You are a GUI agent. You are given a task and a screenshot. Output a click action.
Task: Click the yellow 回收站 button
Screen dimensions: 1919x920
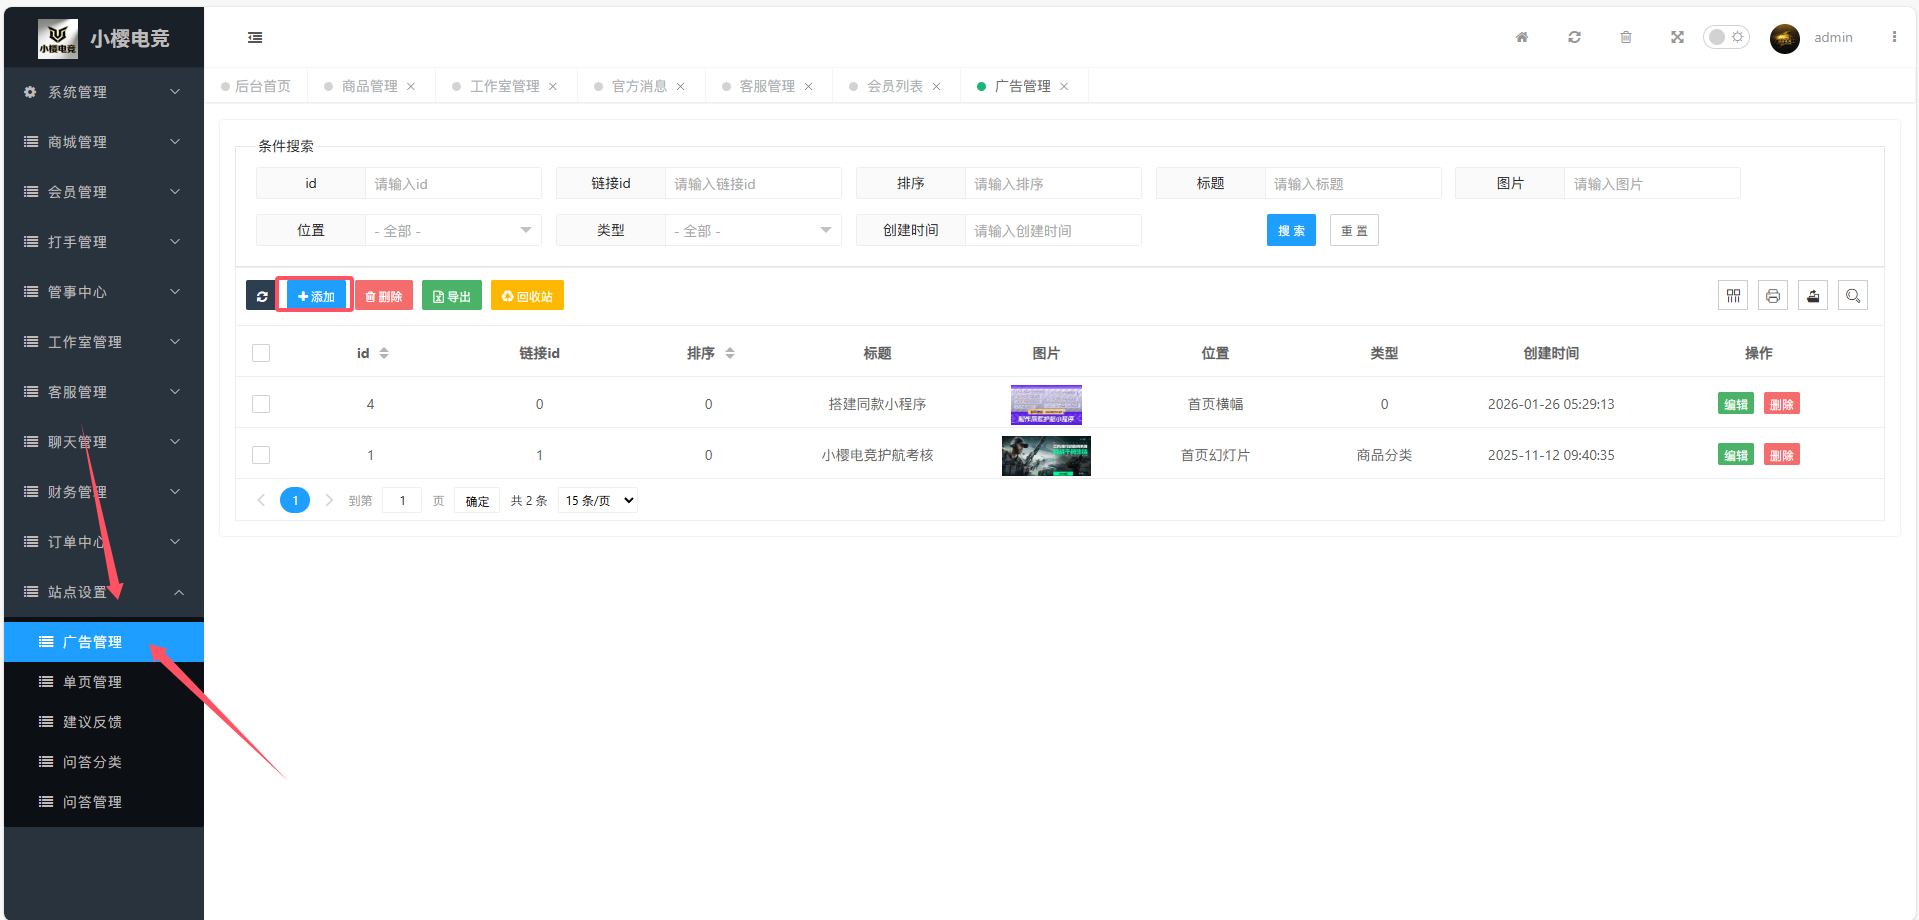527,296
